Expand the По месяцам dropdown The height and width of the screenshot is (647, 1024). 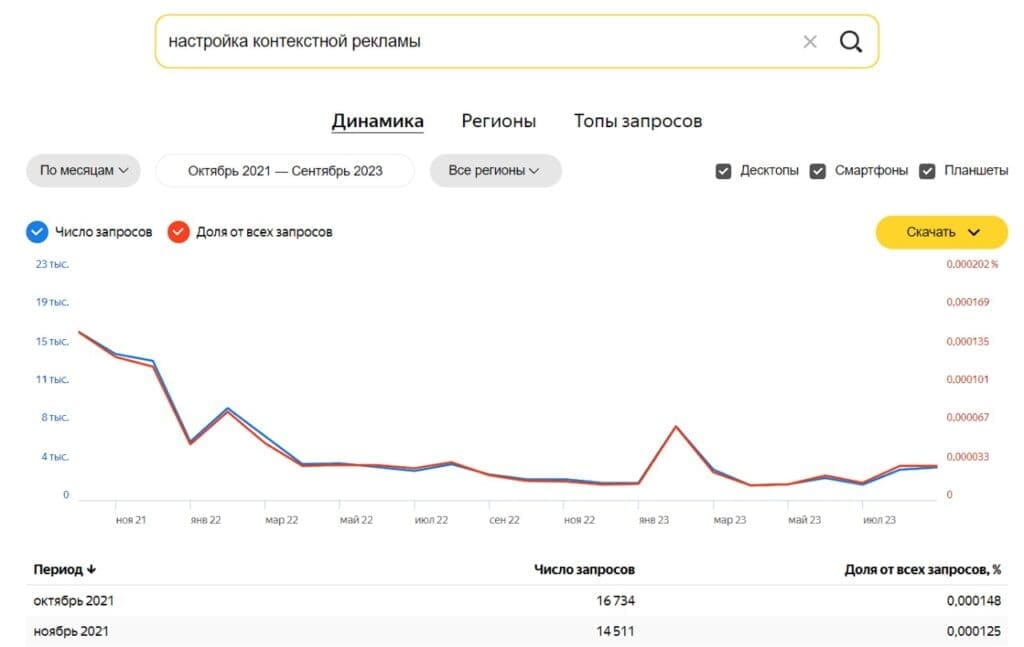click(84, 170)
